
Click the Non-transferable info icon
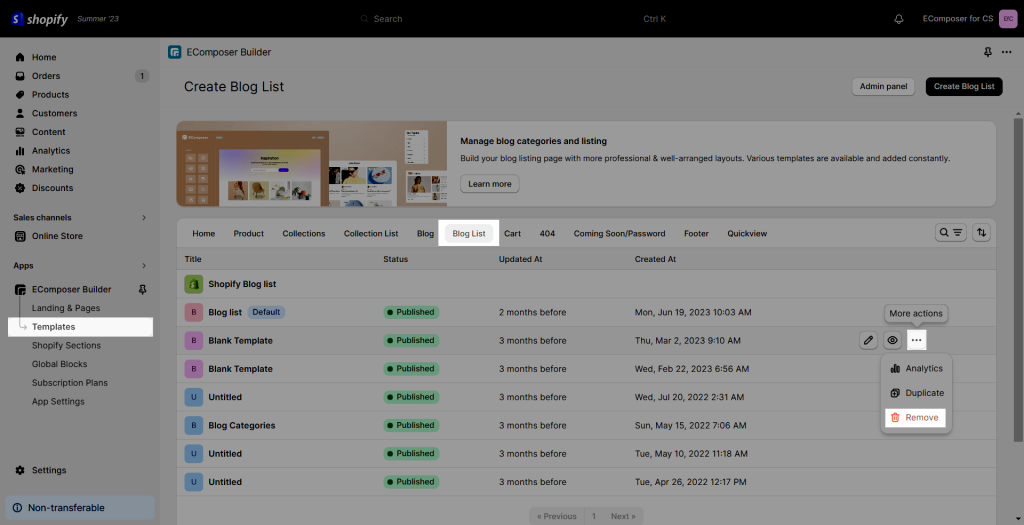tap(17, 507)
